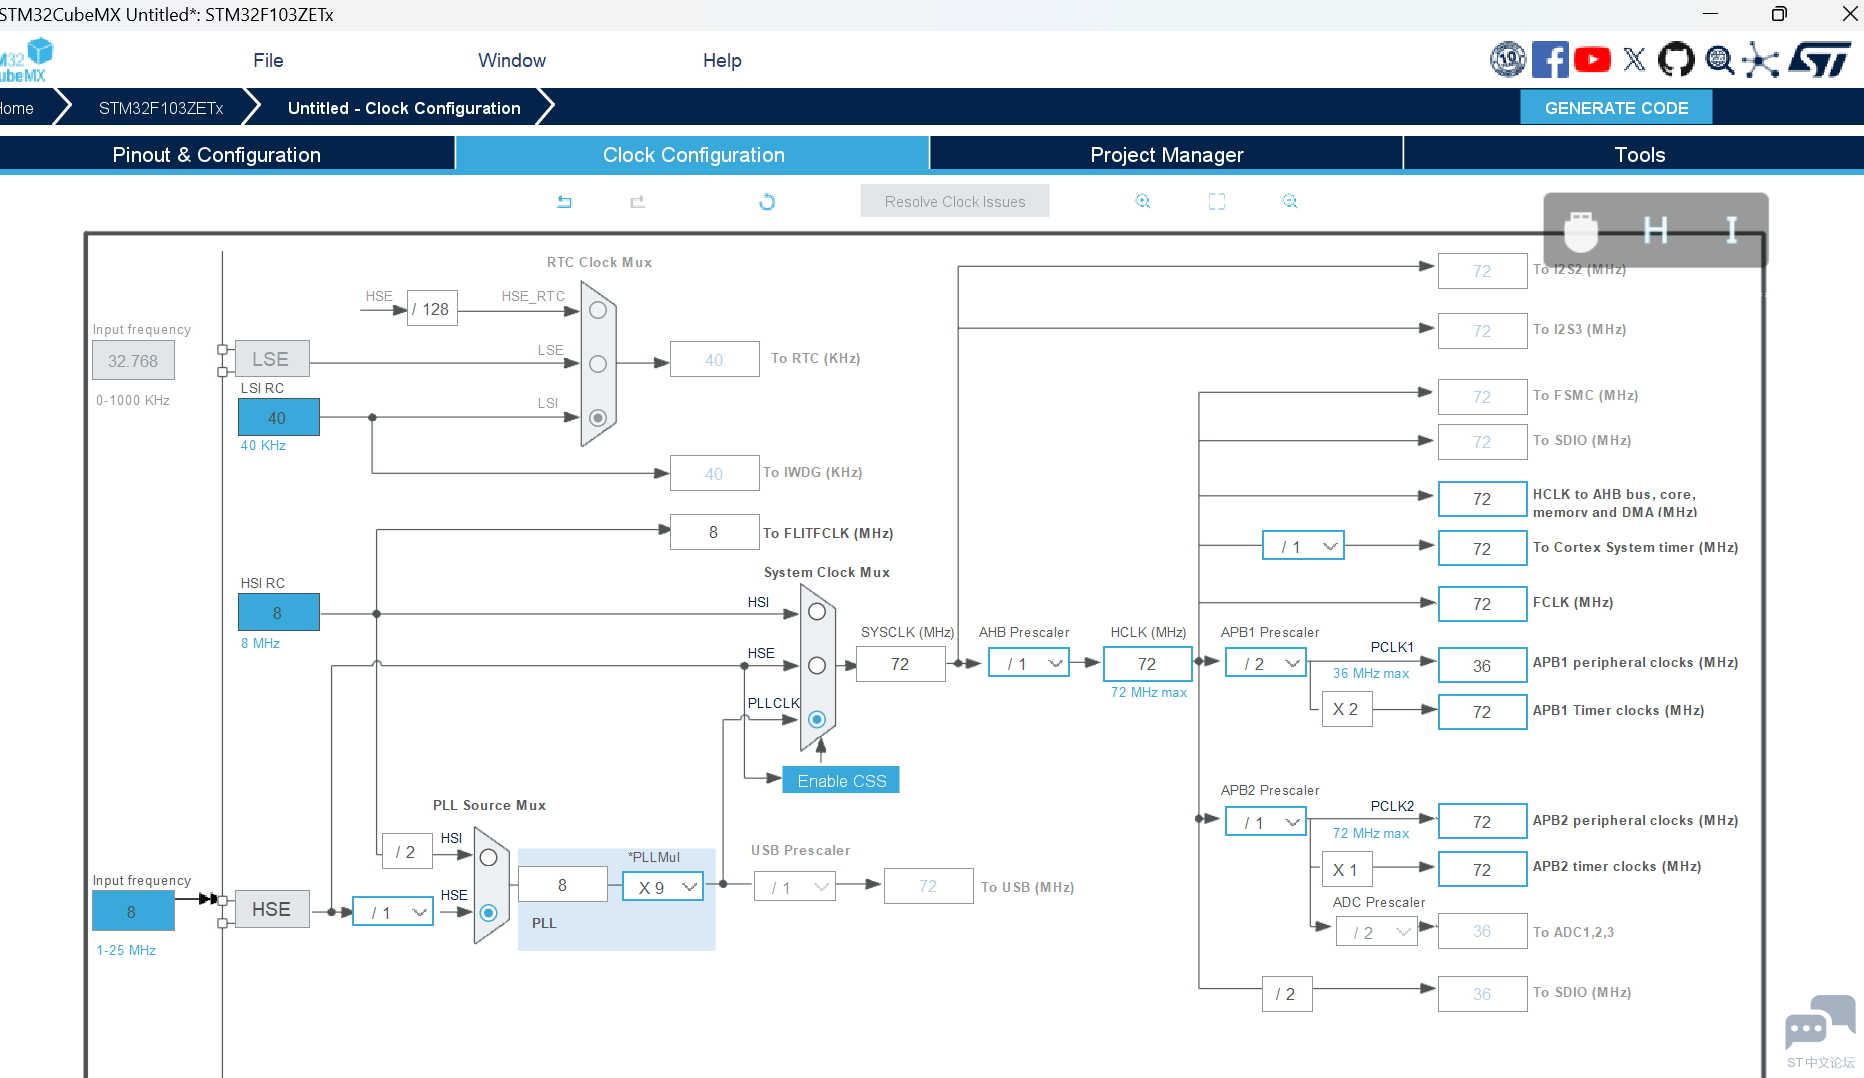Undo the last clock configuration change
The height and width of the screenshot is (1078, 1864).
(564, 202)
